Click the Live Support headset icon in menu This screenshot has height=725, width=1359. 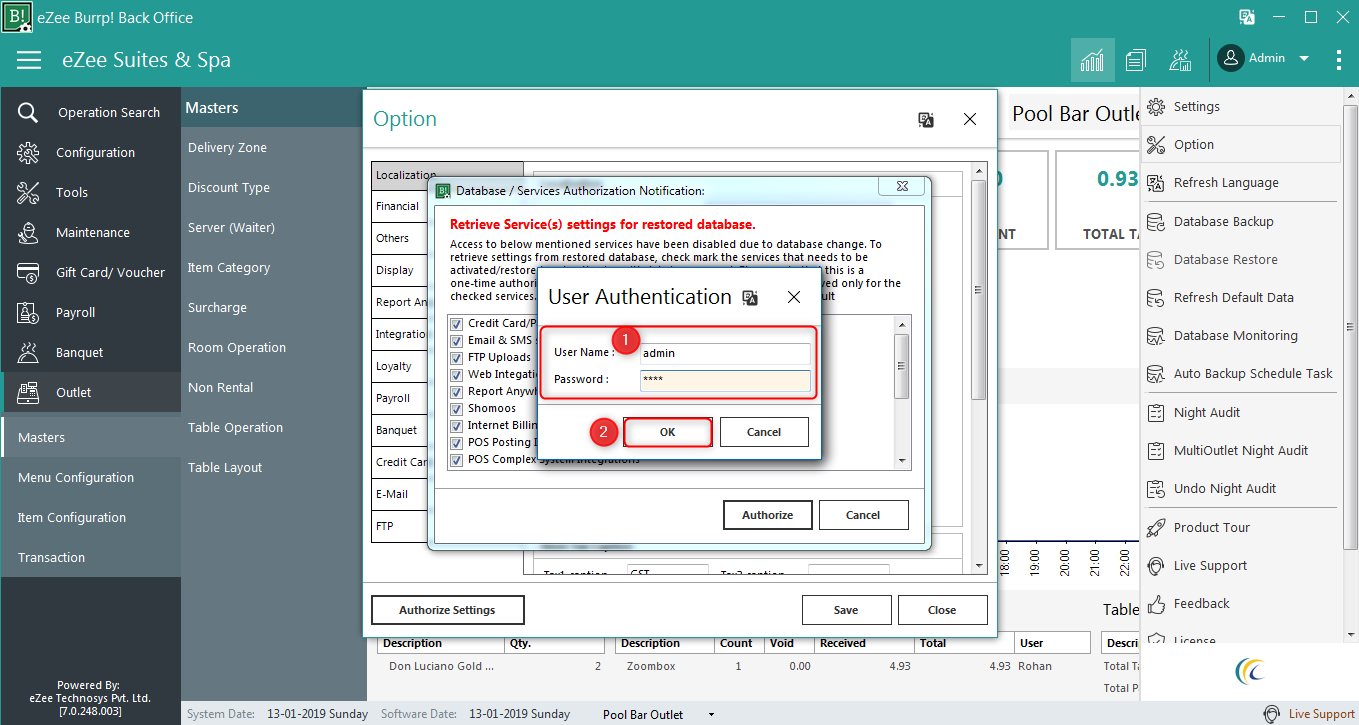pos(1157,566)
